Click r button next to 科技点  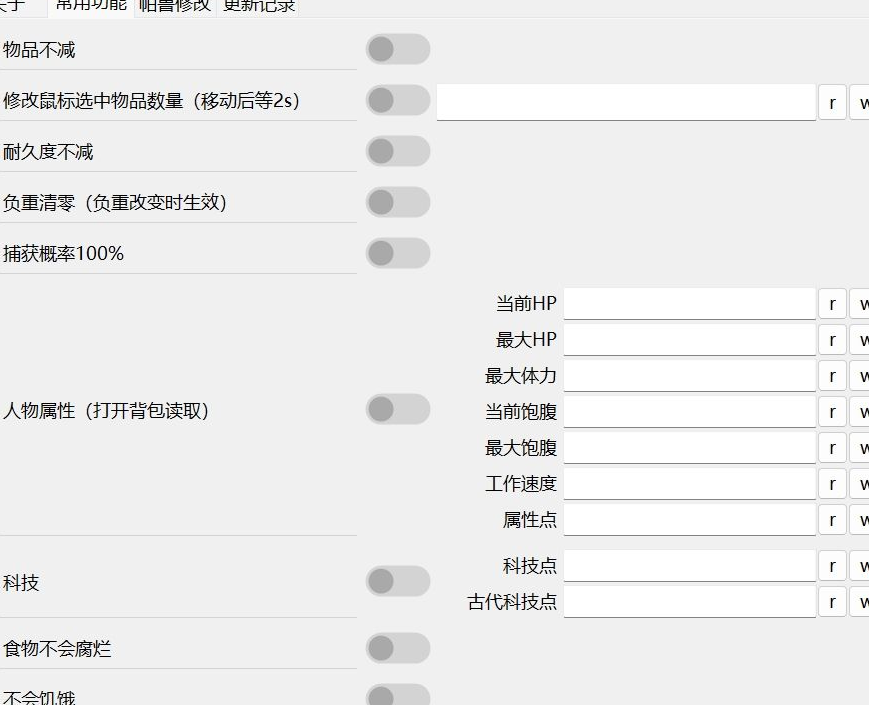click(832, 566)
